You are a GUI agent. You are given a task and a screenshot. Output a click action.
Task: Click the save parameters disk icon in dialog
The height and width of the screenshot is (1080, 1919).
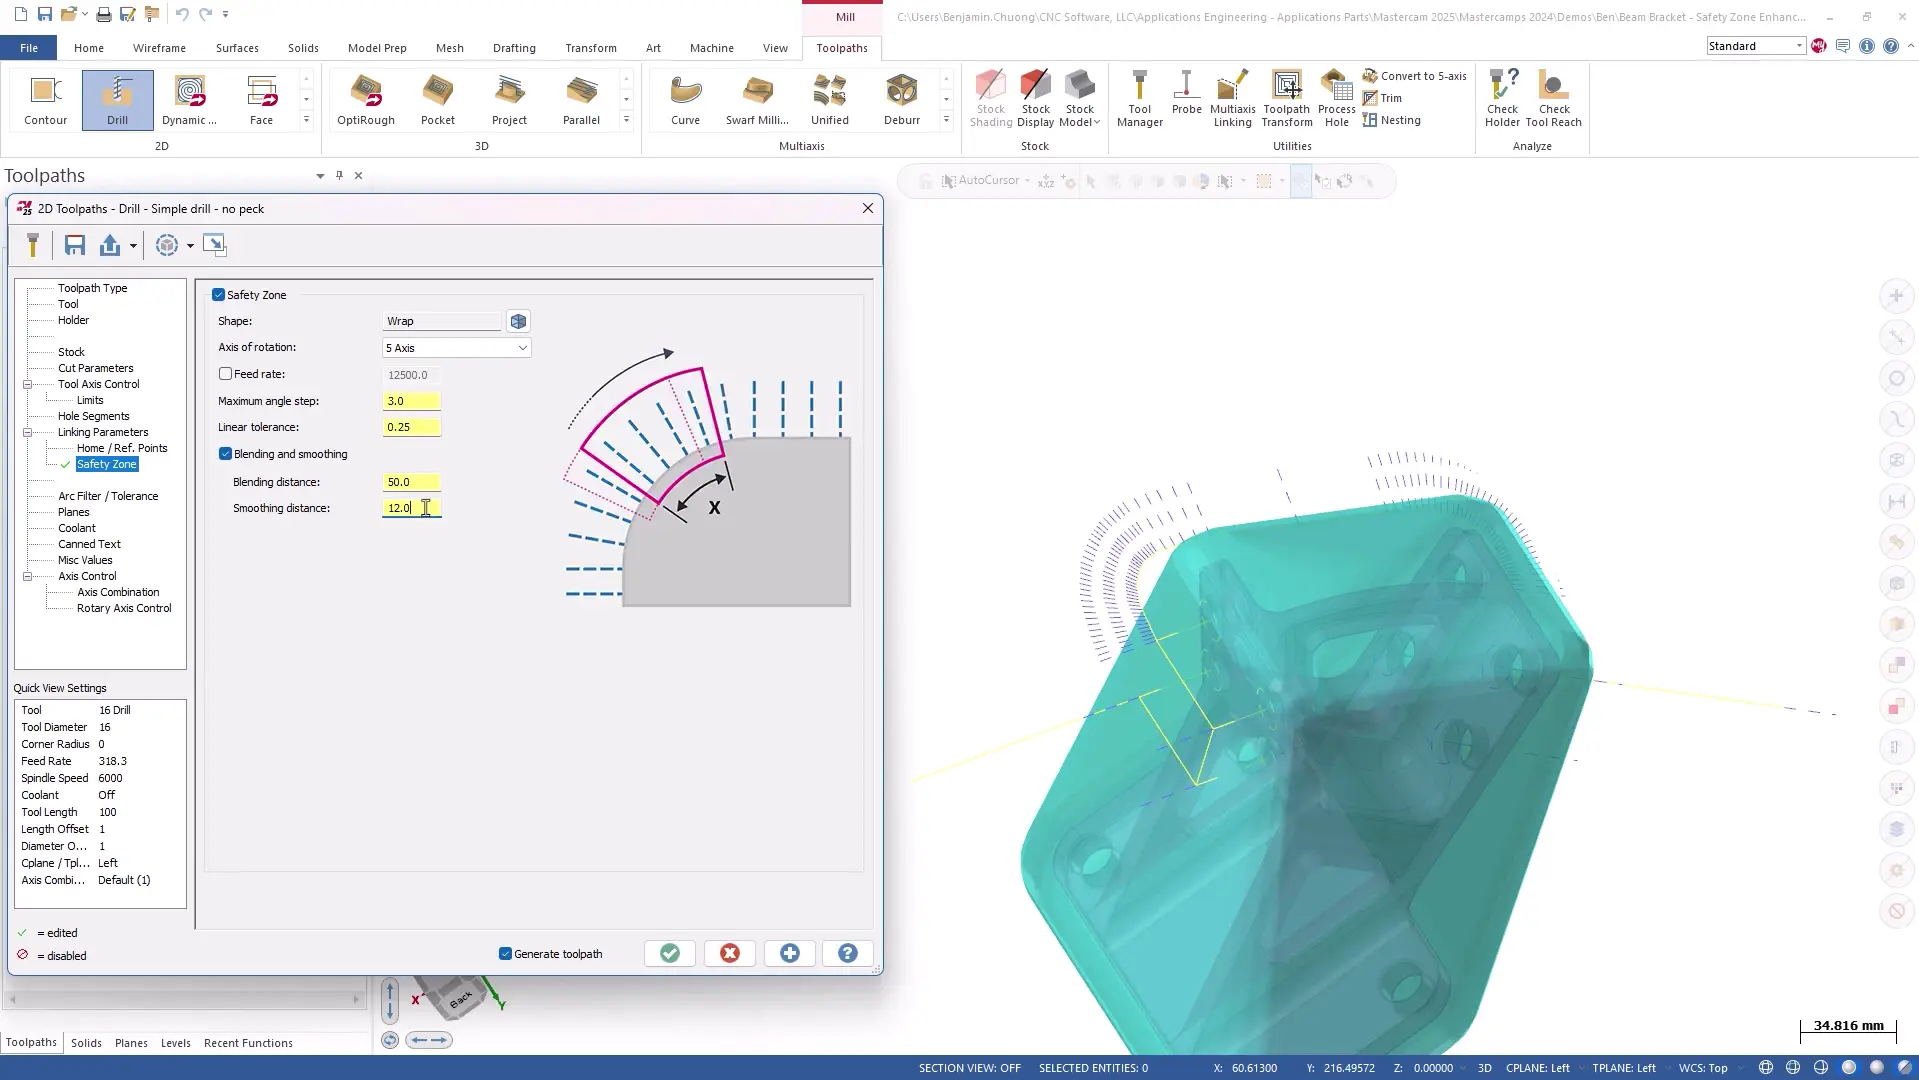(x=75, y=245)
